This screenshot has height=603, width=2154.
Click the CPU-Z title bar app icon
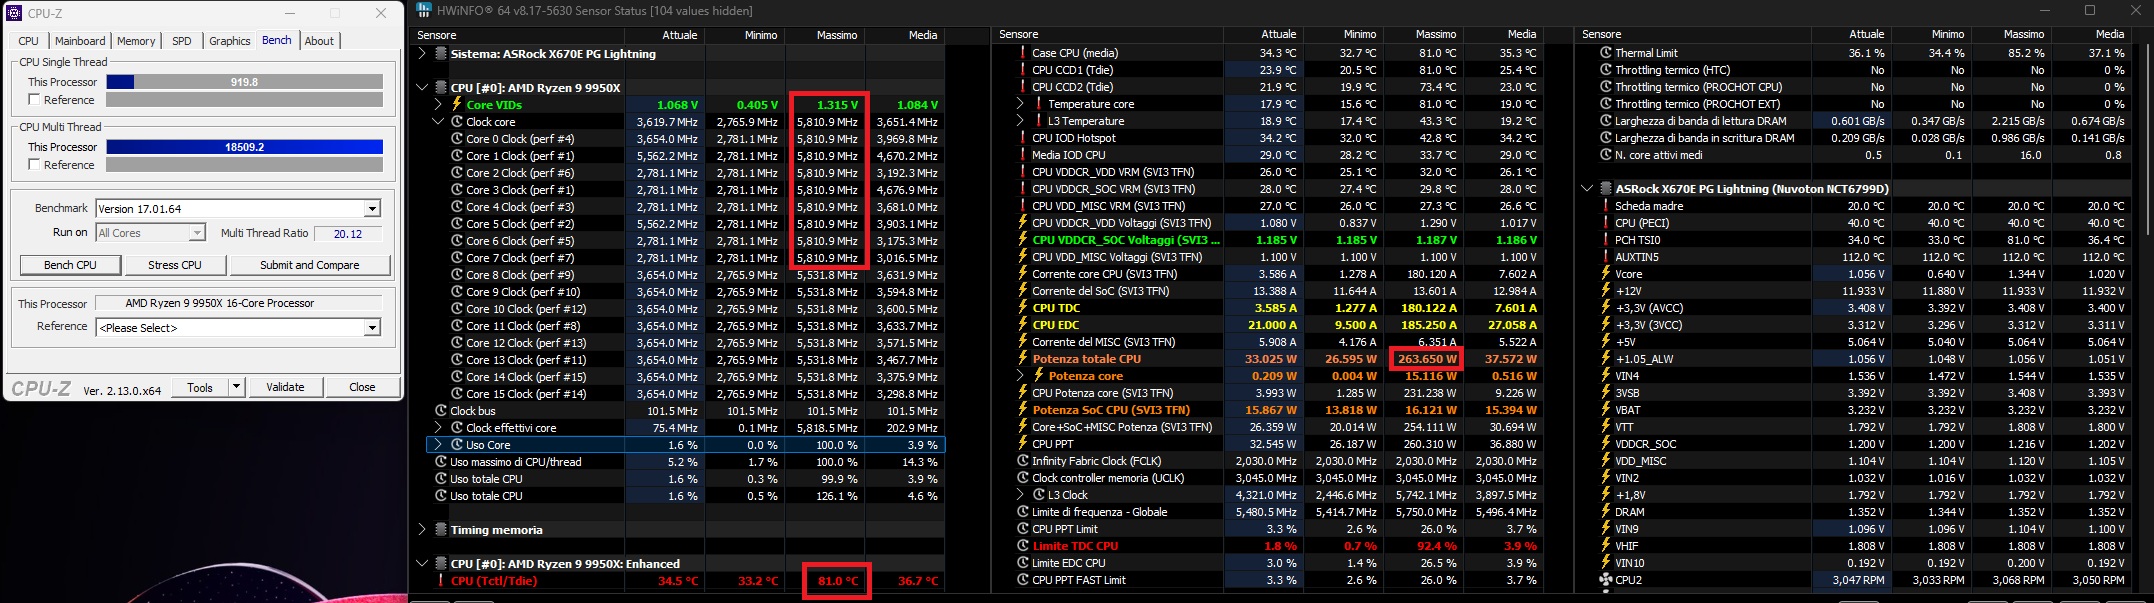point(14,13)
